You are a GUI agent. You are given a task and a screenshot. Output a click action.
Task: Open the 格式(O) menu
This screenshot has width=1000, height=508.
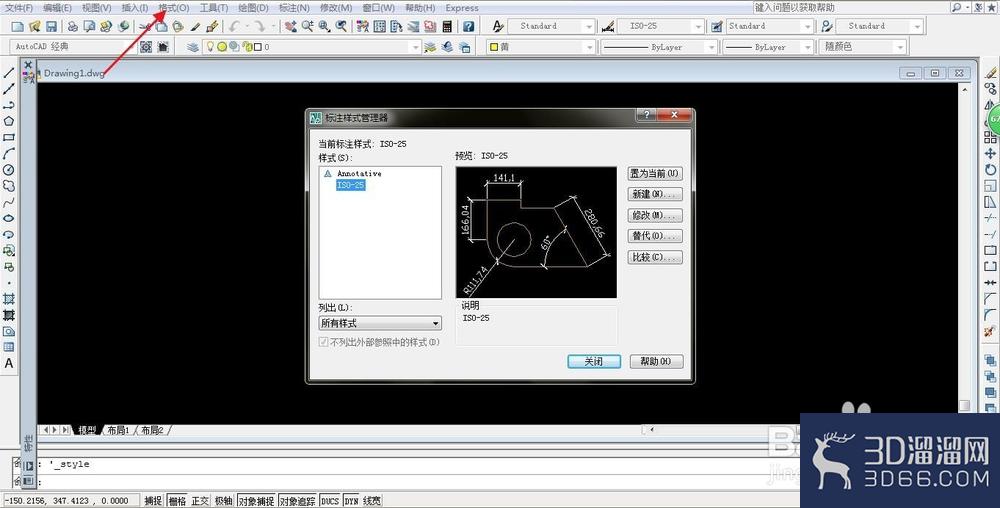(174, 8)
